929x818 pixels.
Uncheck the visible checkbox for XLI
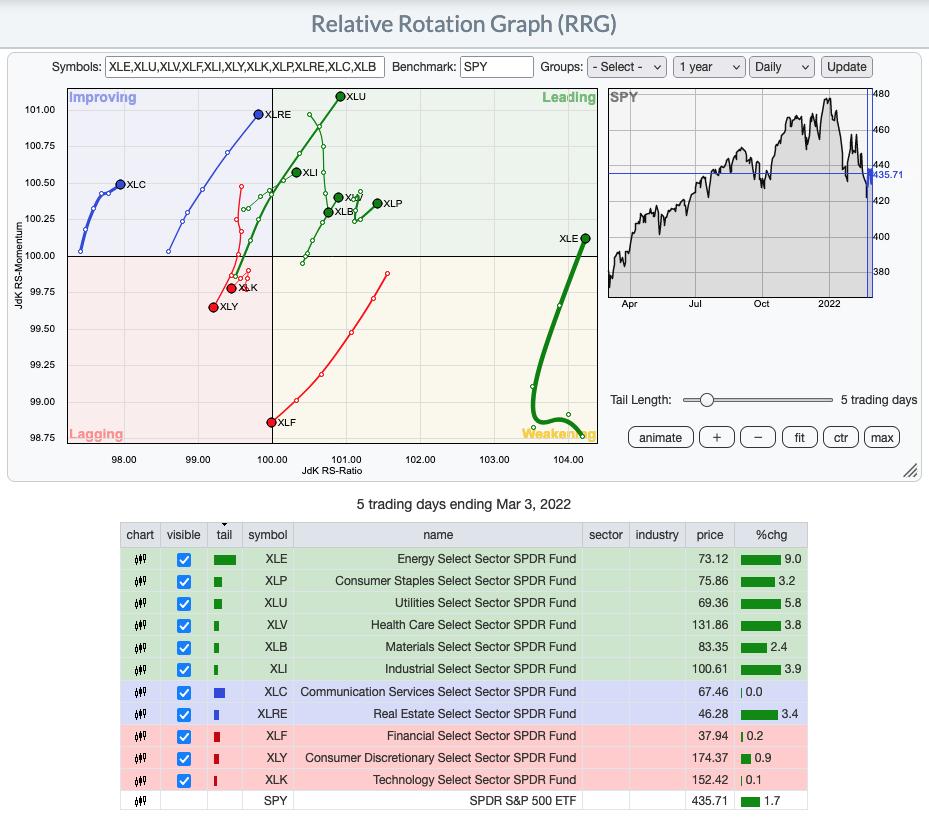pyautogui.click(x=184, y=670)
